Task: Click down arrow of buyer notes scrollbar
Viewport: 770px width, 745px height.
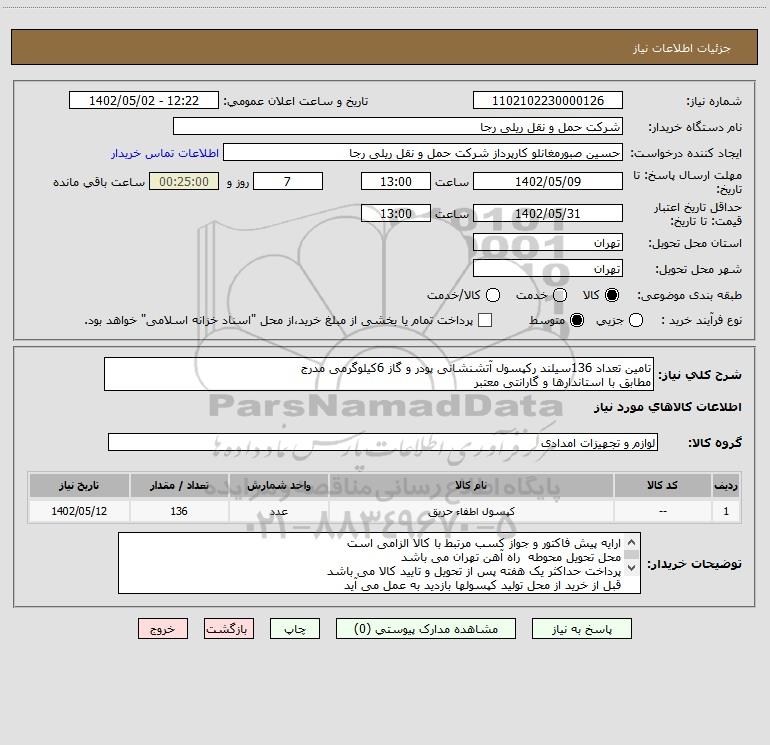Action: [632, 568]
